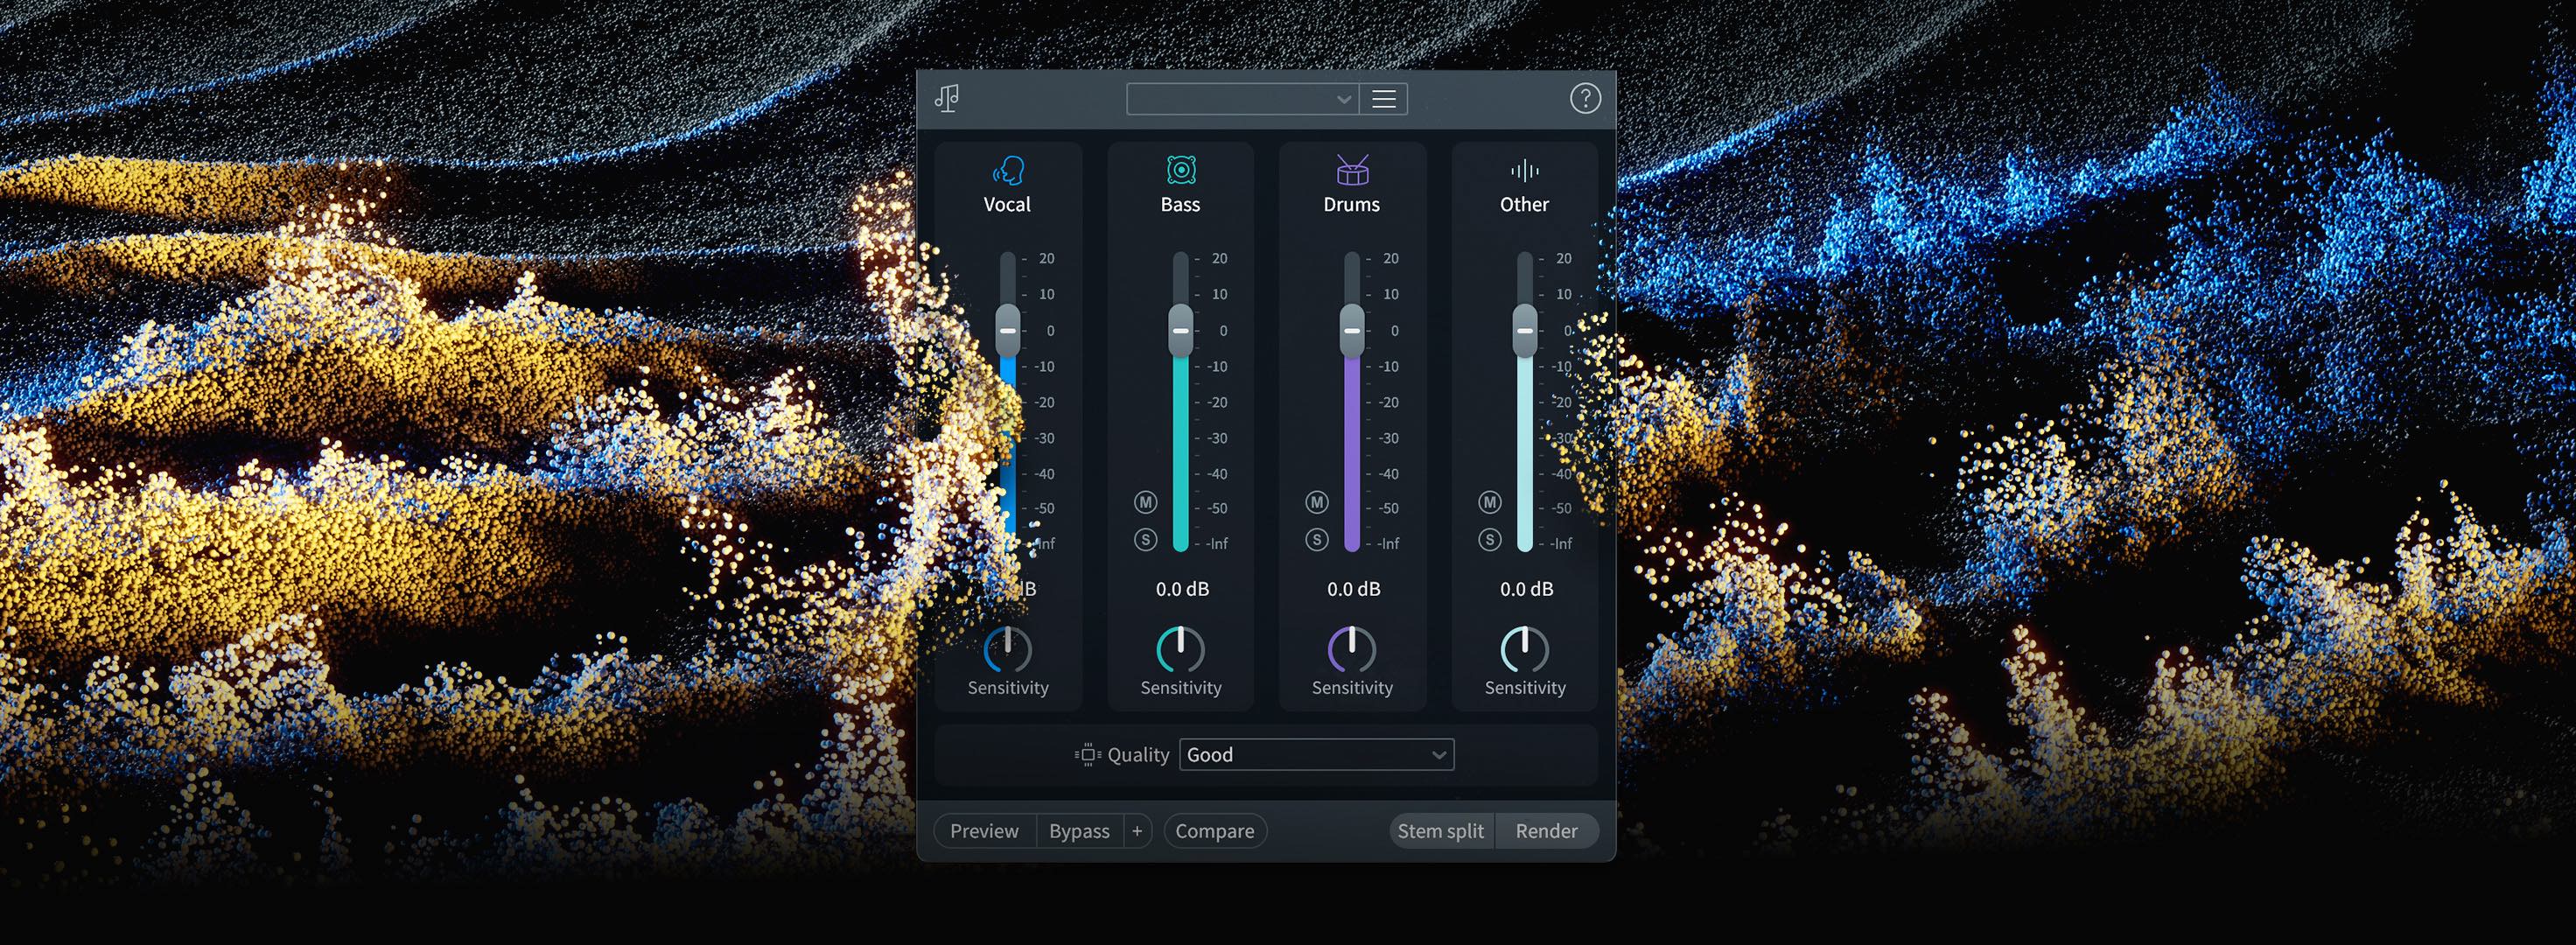Click the Other 0.0 dB gain value
Viewport: 2576px width, 945px height.
[x=1526, y=589]
